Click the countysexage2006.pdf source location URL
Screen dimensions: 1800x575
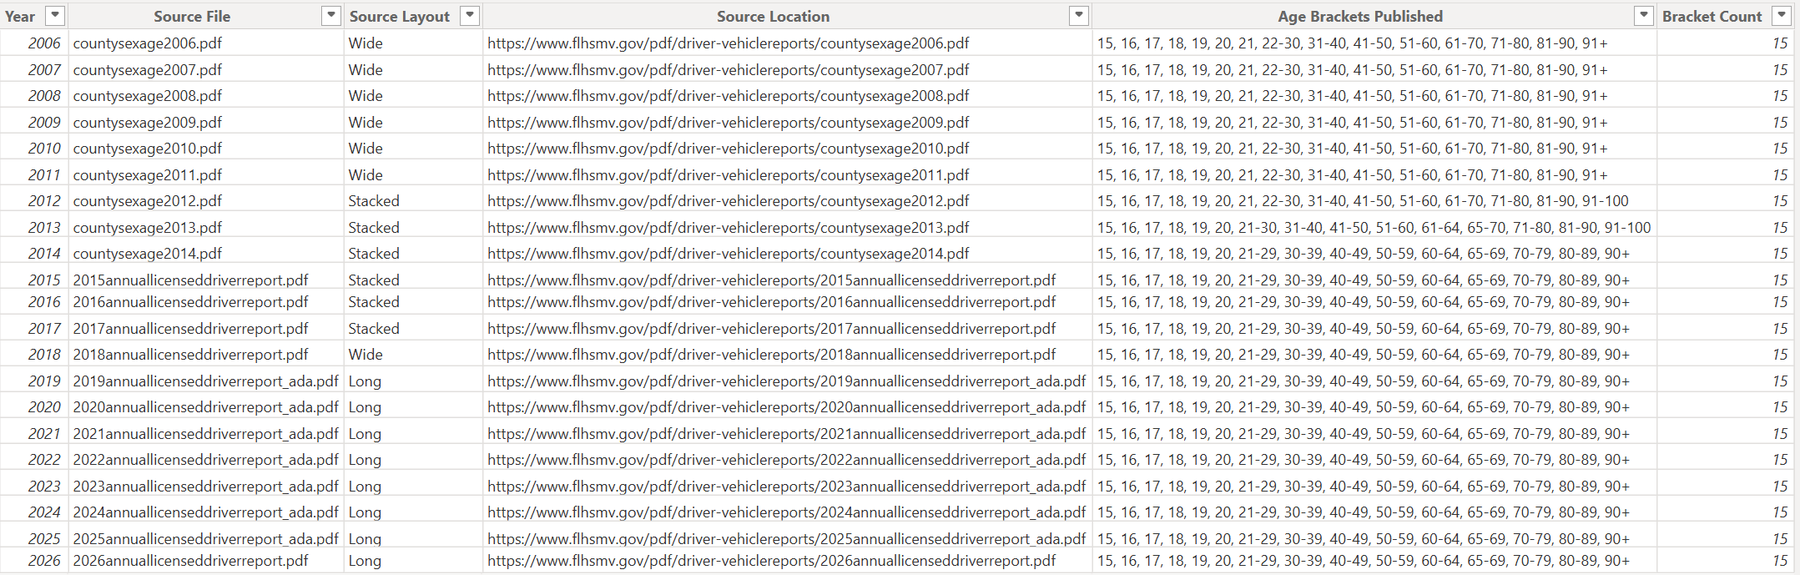(x=728, y=43)
